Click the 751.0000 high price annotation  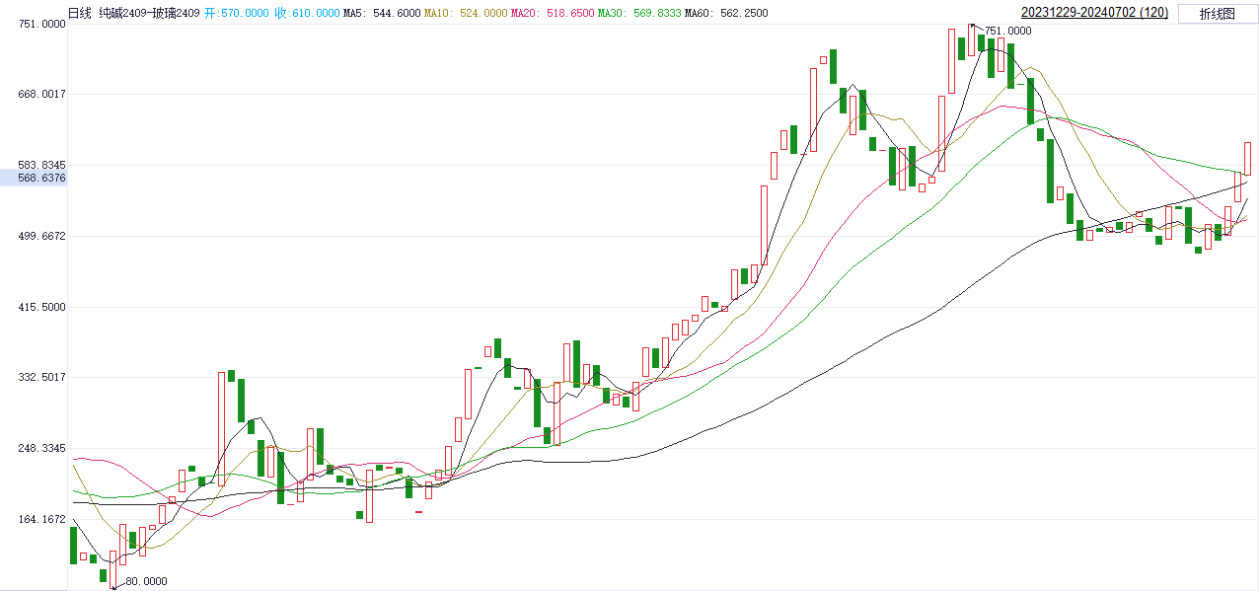(1007, 31)
